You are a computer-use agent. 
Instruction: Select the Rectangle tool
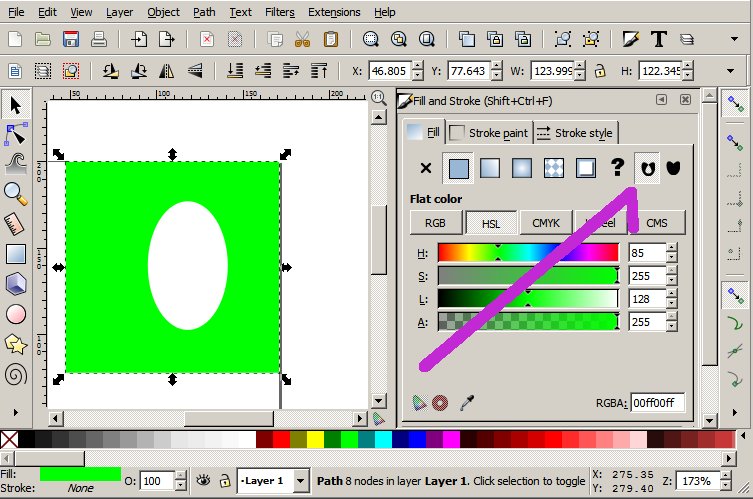(x=15, y=254)
